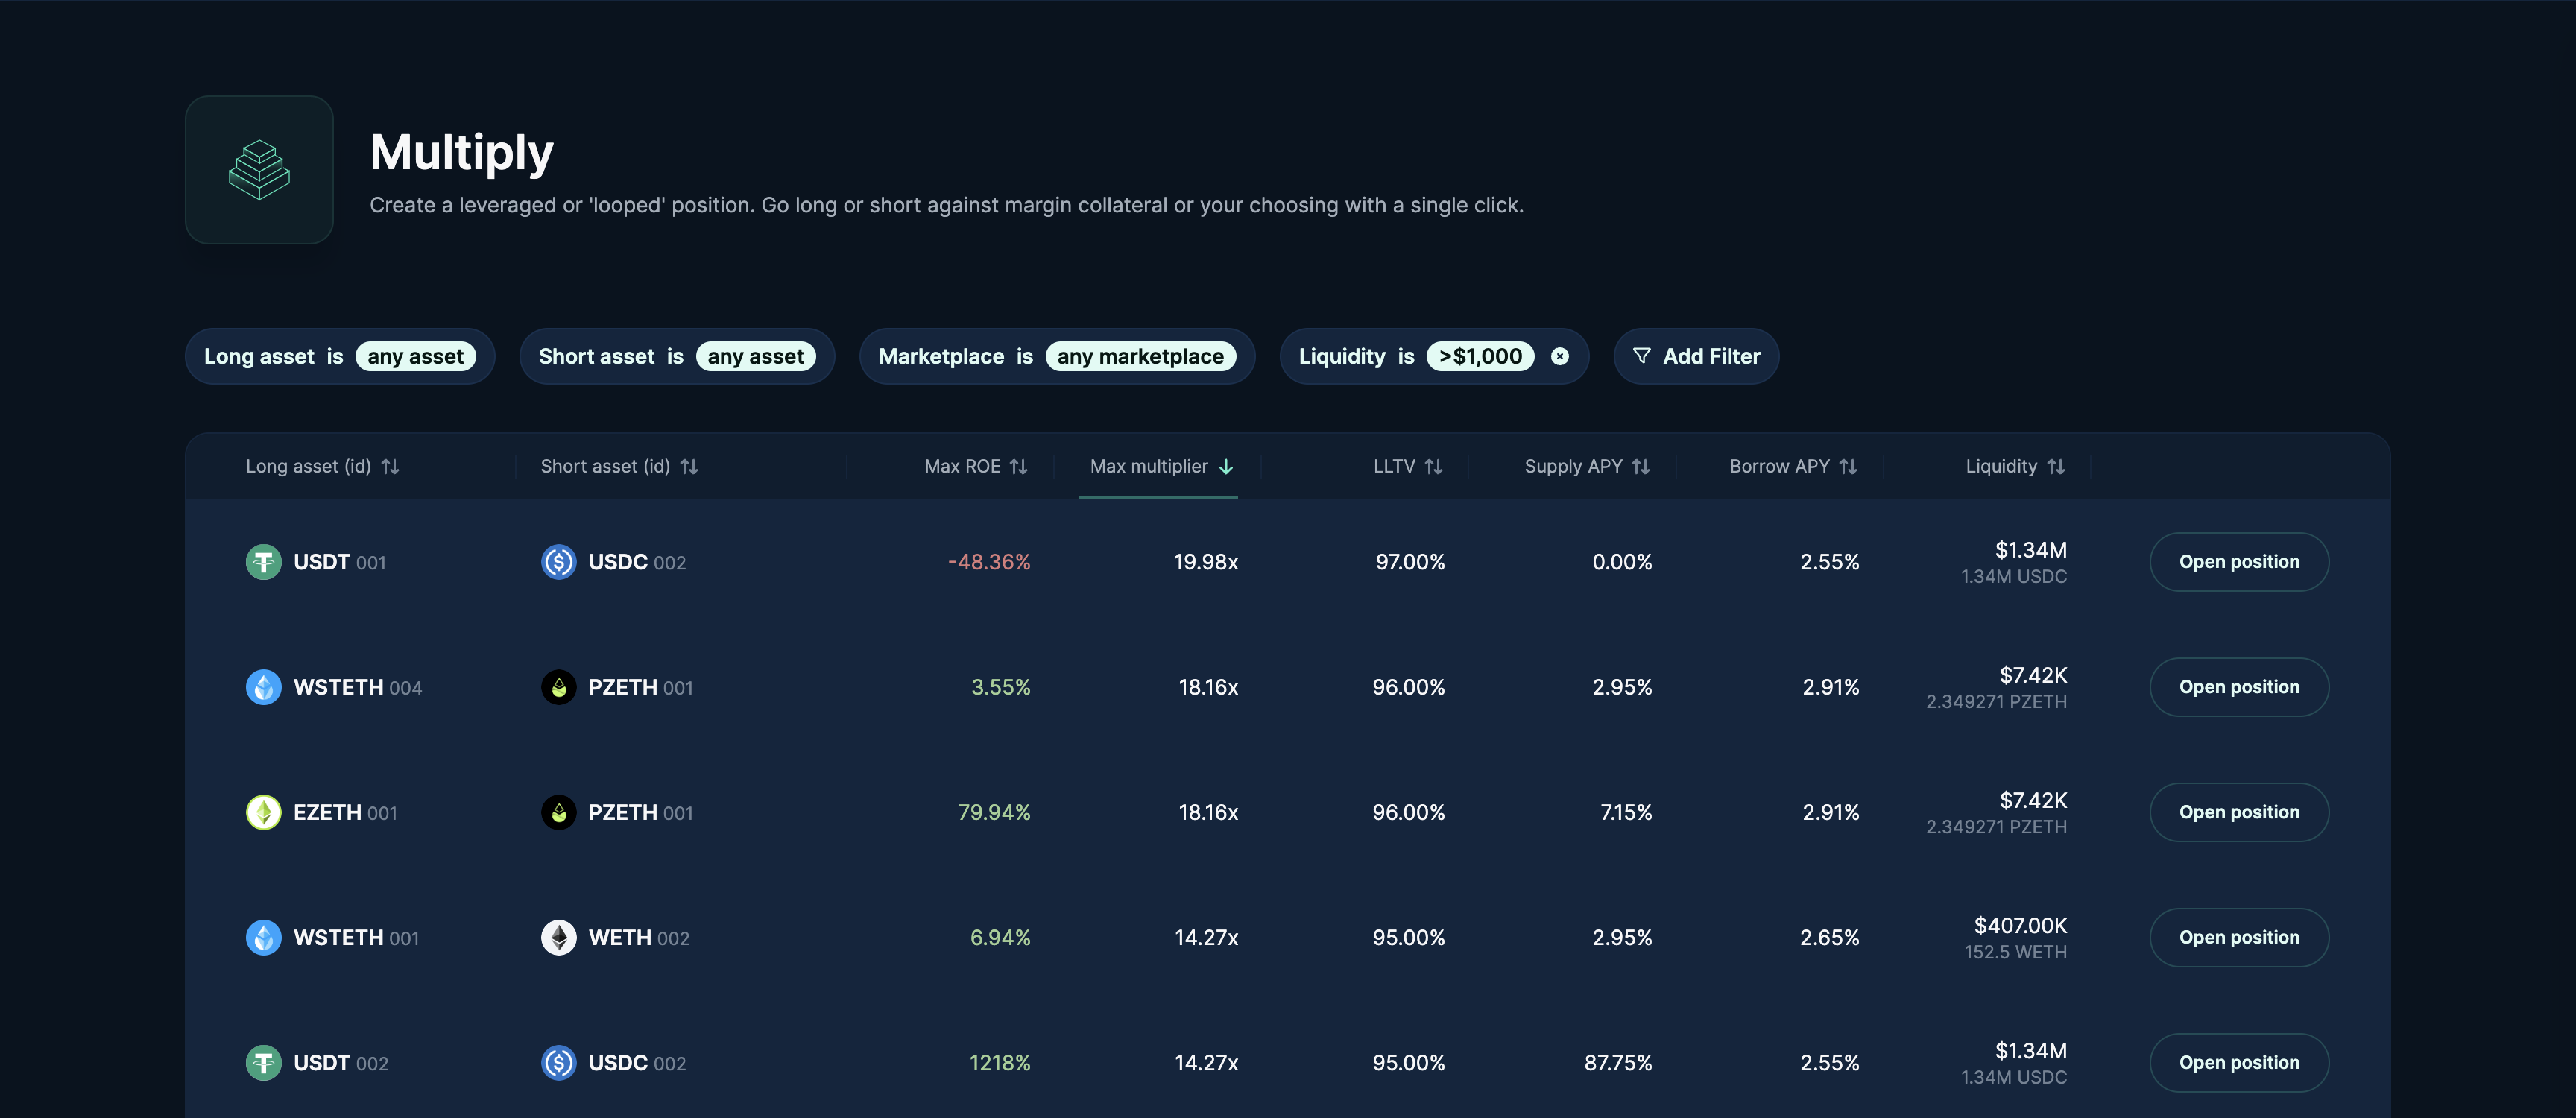Click the EZETH 001 long asset label
This screenshot has width=2576, height=1118.
tap(345, 812)
